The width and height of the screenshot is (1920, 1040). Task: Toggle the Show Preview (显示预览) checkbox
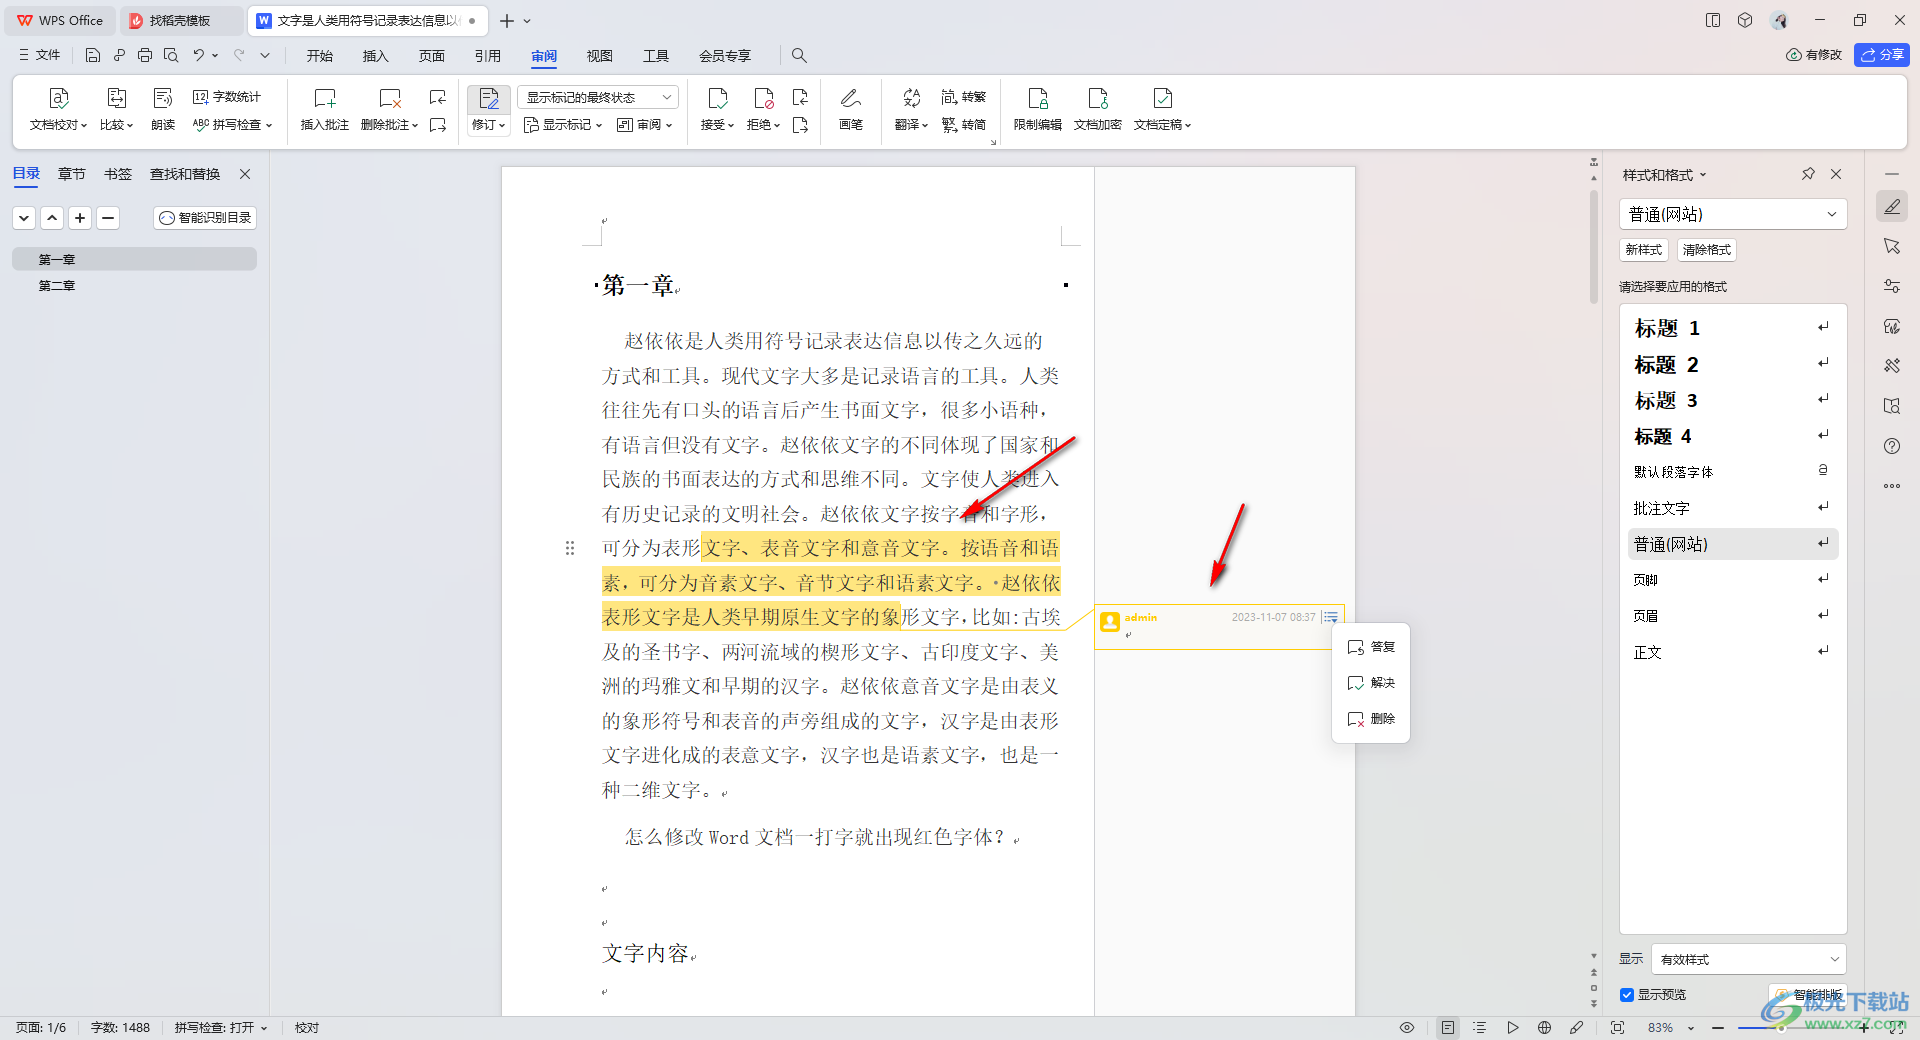coord(1627,995)
